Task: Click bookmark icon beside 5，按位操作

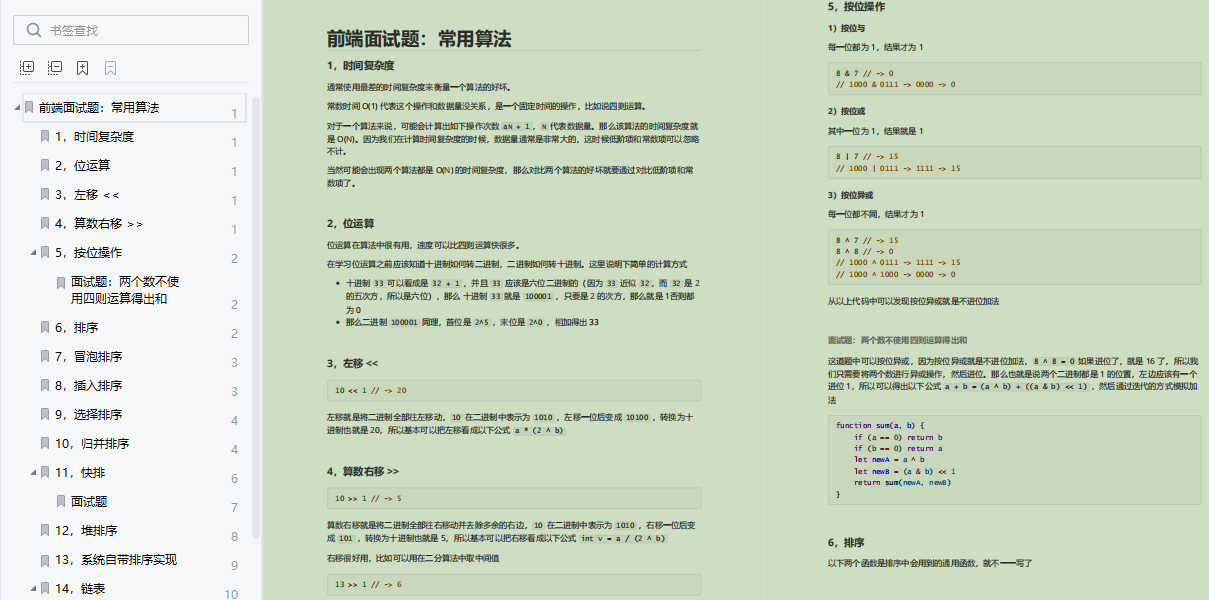Action: click(x=45, y=253)
